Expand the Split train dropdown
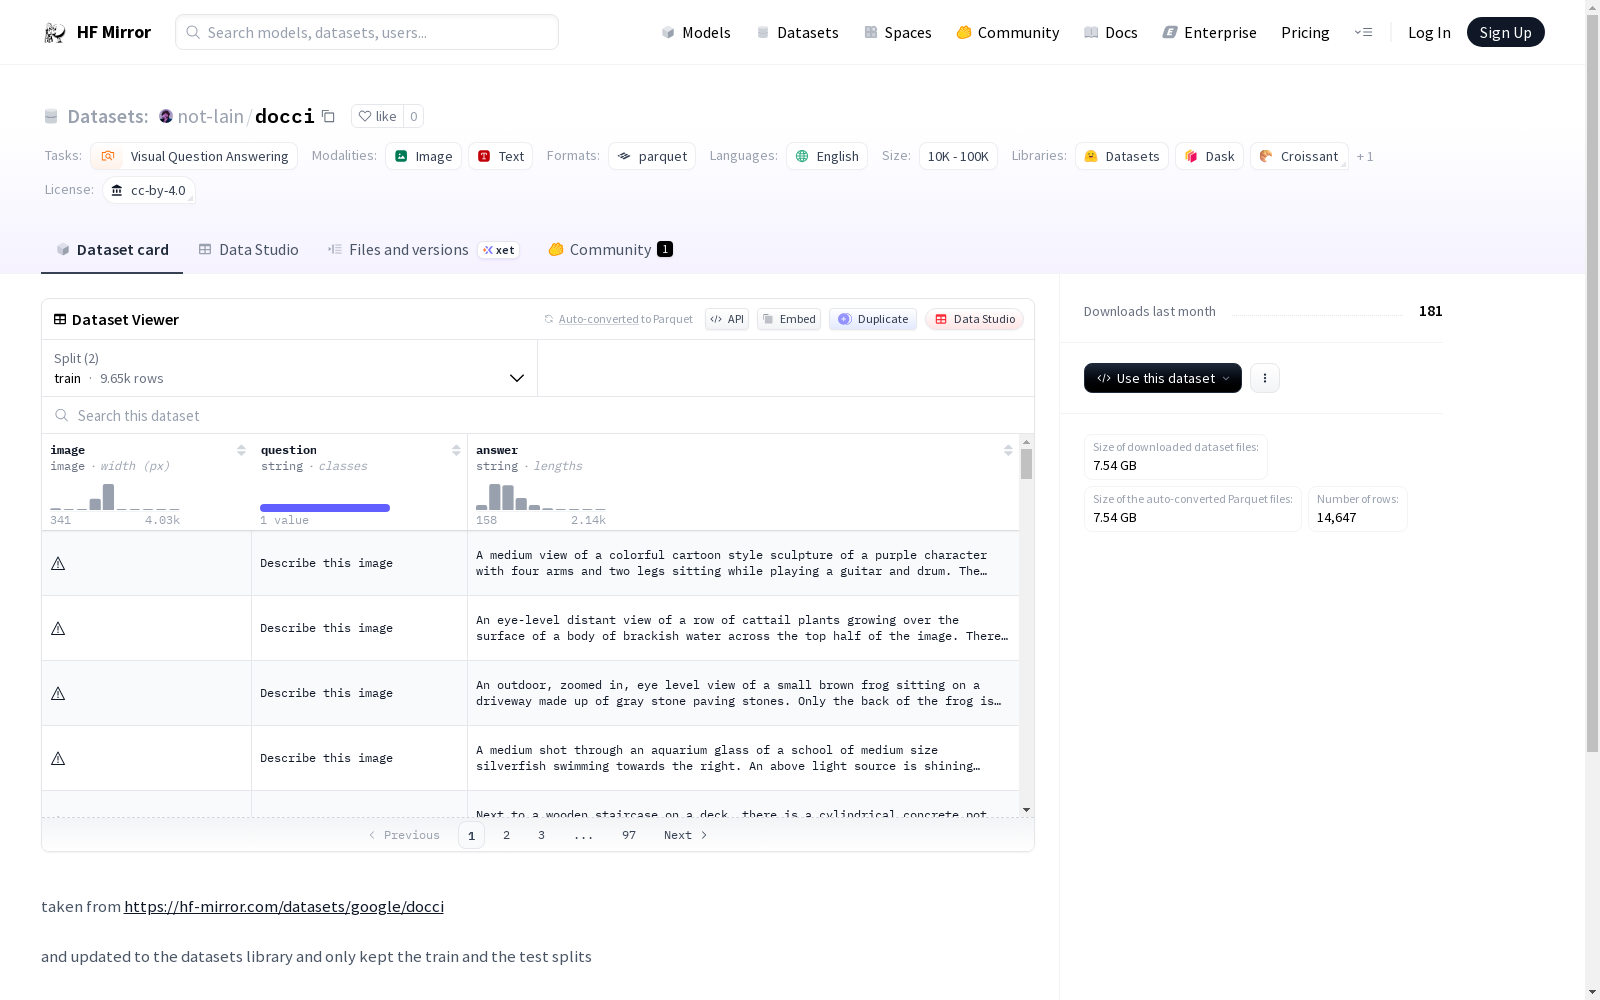The height and width of the screenshot is (1000, 1600). click(290, 368)
